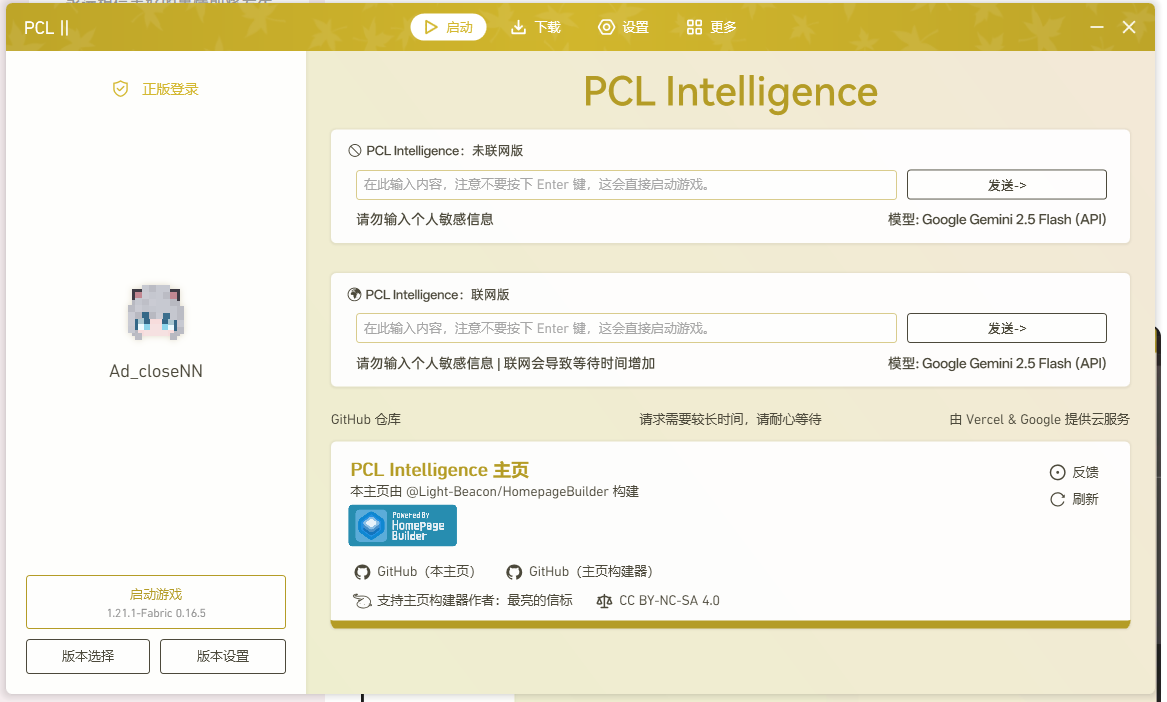Open the 设置 settings icon
The height and width of the screenshot is (702, 1167).
608,27
